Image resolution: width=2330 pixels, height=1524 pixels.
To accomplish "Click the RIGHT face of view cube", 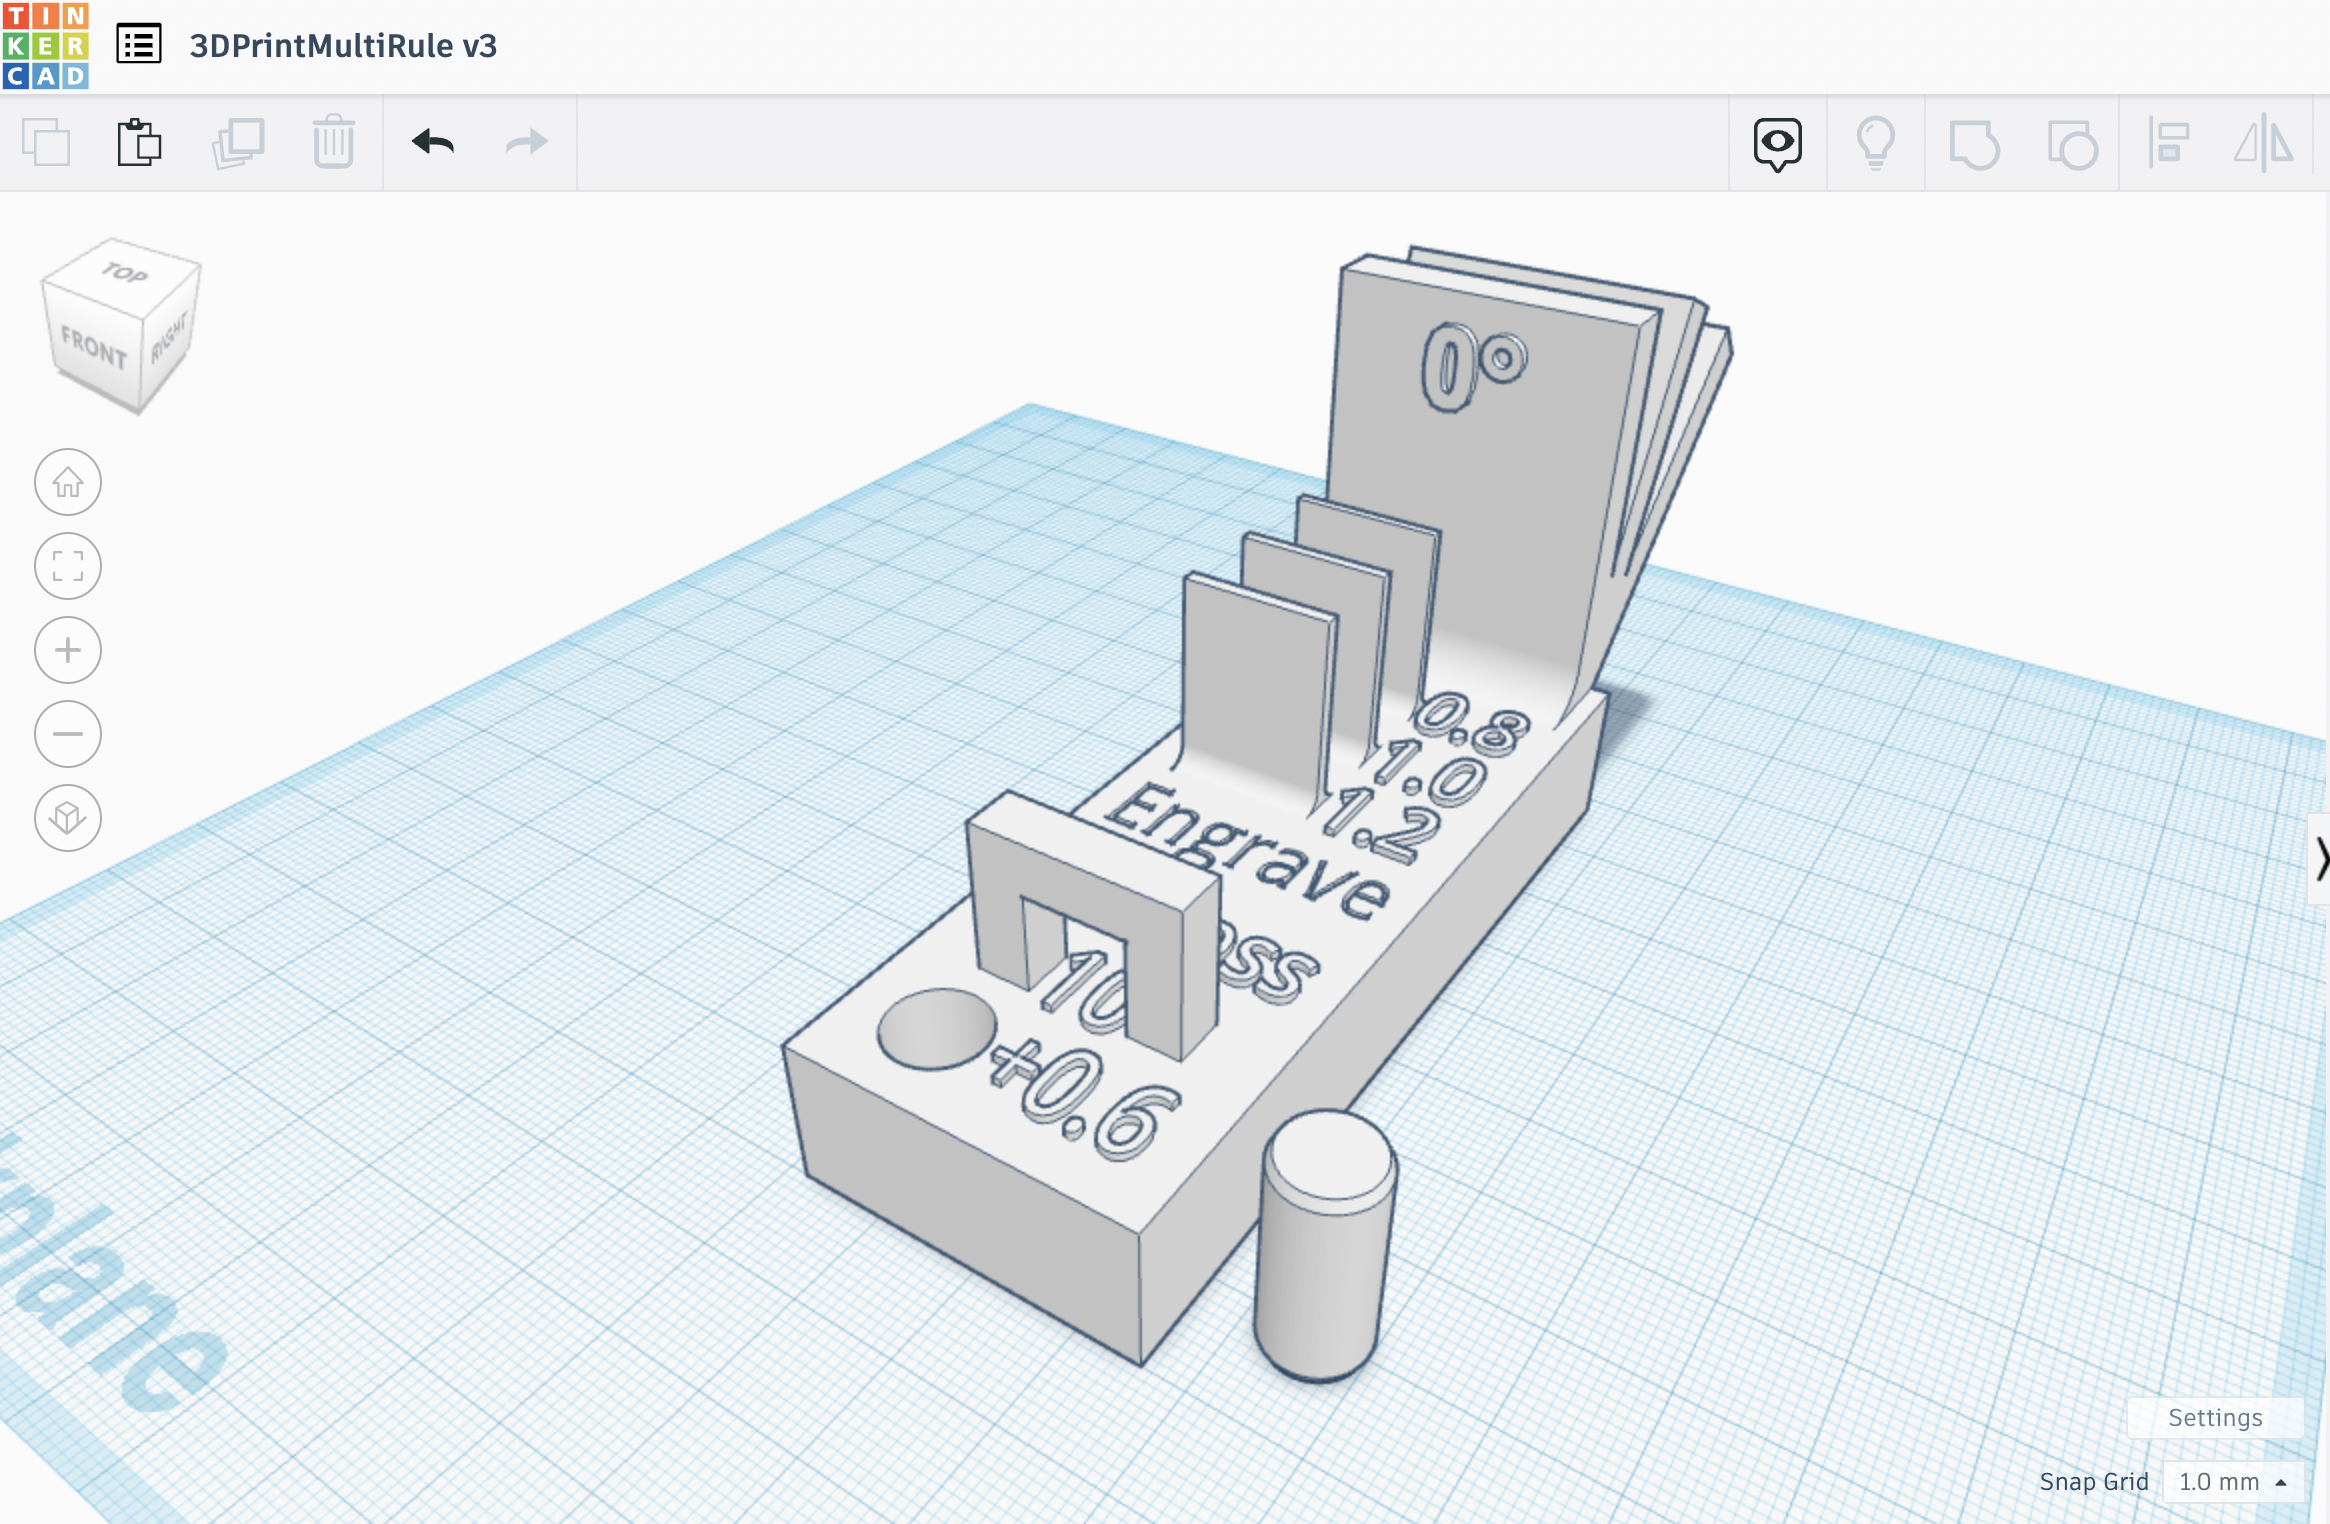I will 170,339.
